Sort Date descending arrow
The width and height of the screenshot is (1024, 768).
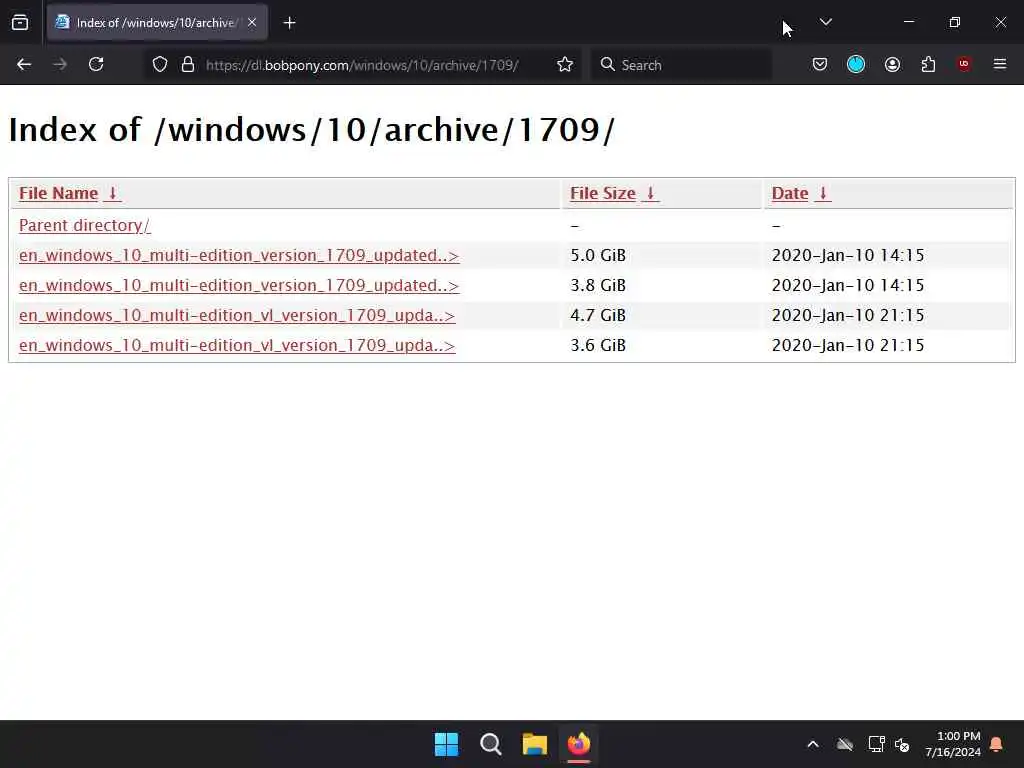(x=823, y=193)
